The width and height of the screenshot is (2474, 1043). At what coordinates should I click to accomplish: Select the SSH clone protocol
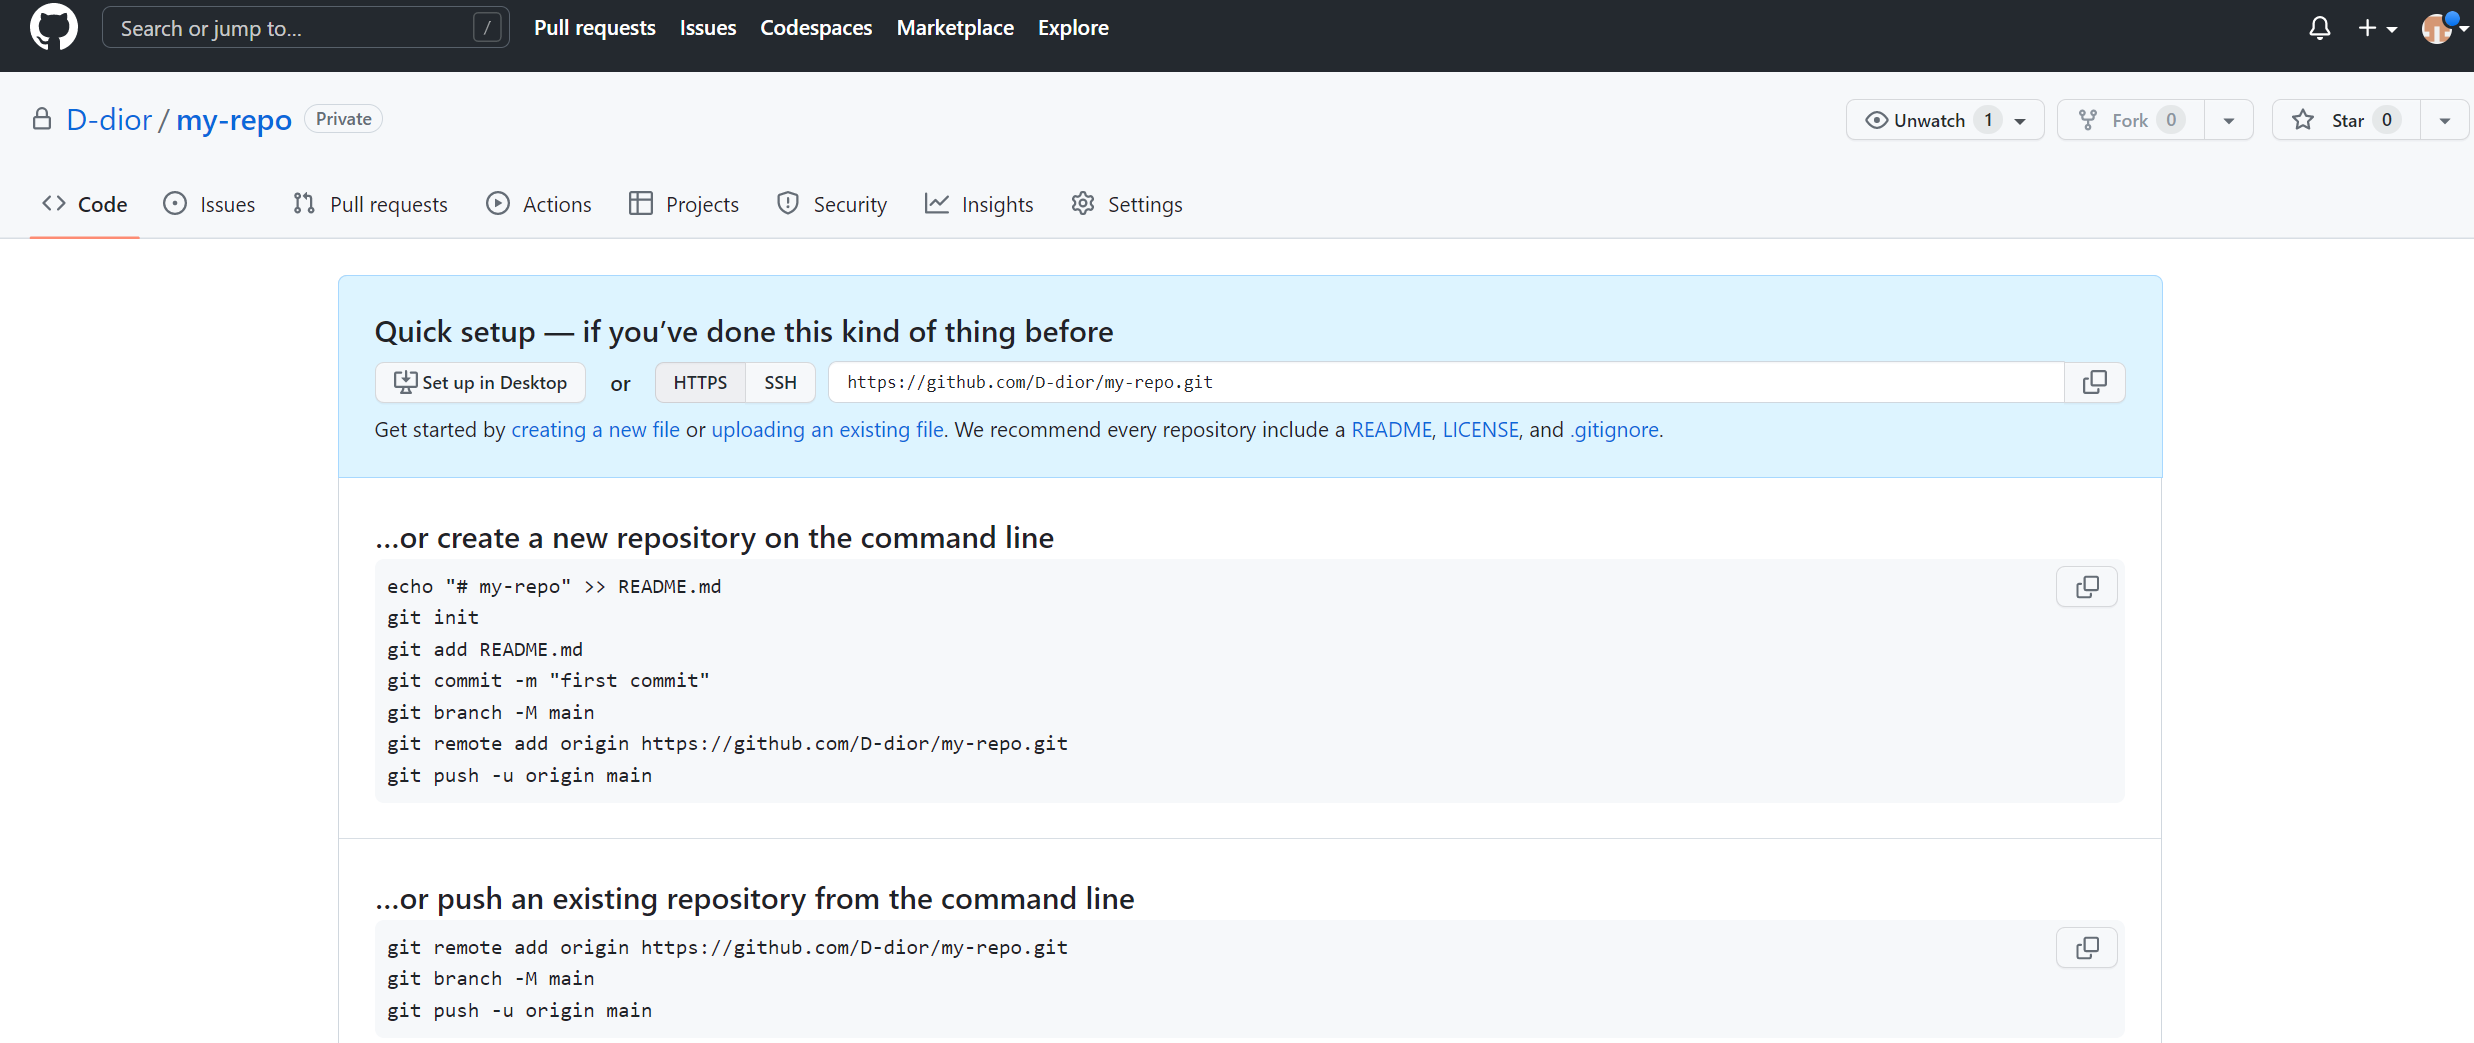[x=780, y=382]
